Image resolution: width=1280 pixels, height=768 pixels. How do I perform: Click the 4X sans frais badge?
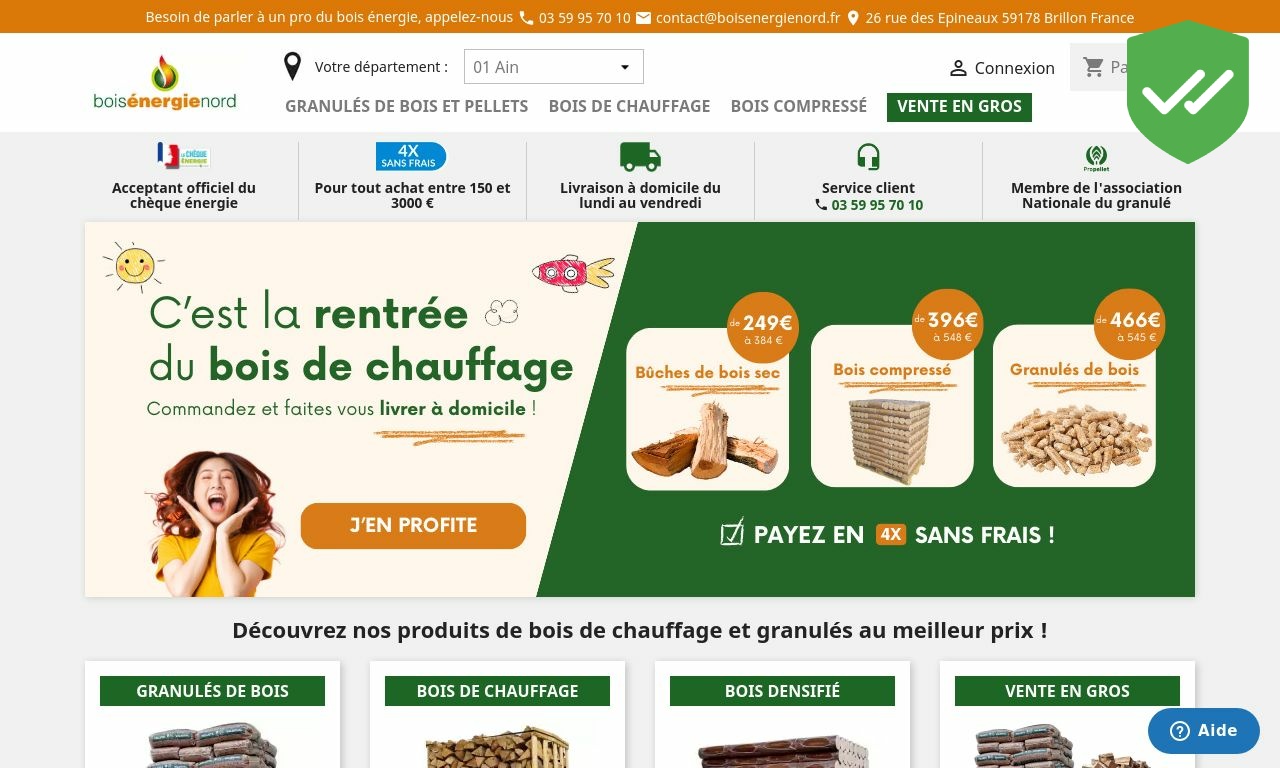(411, 156)
